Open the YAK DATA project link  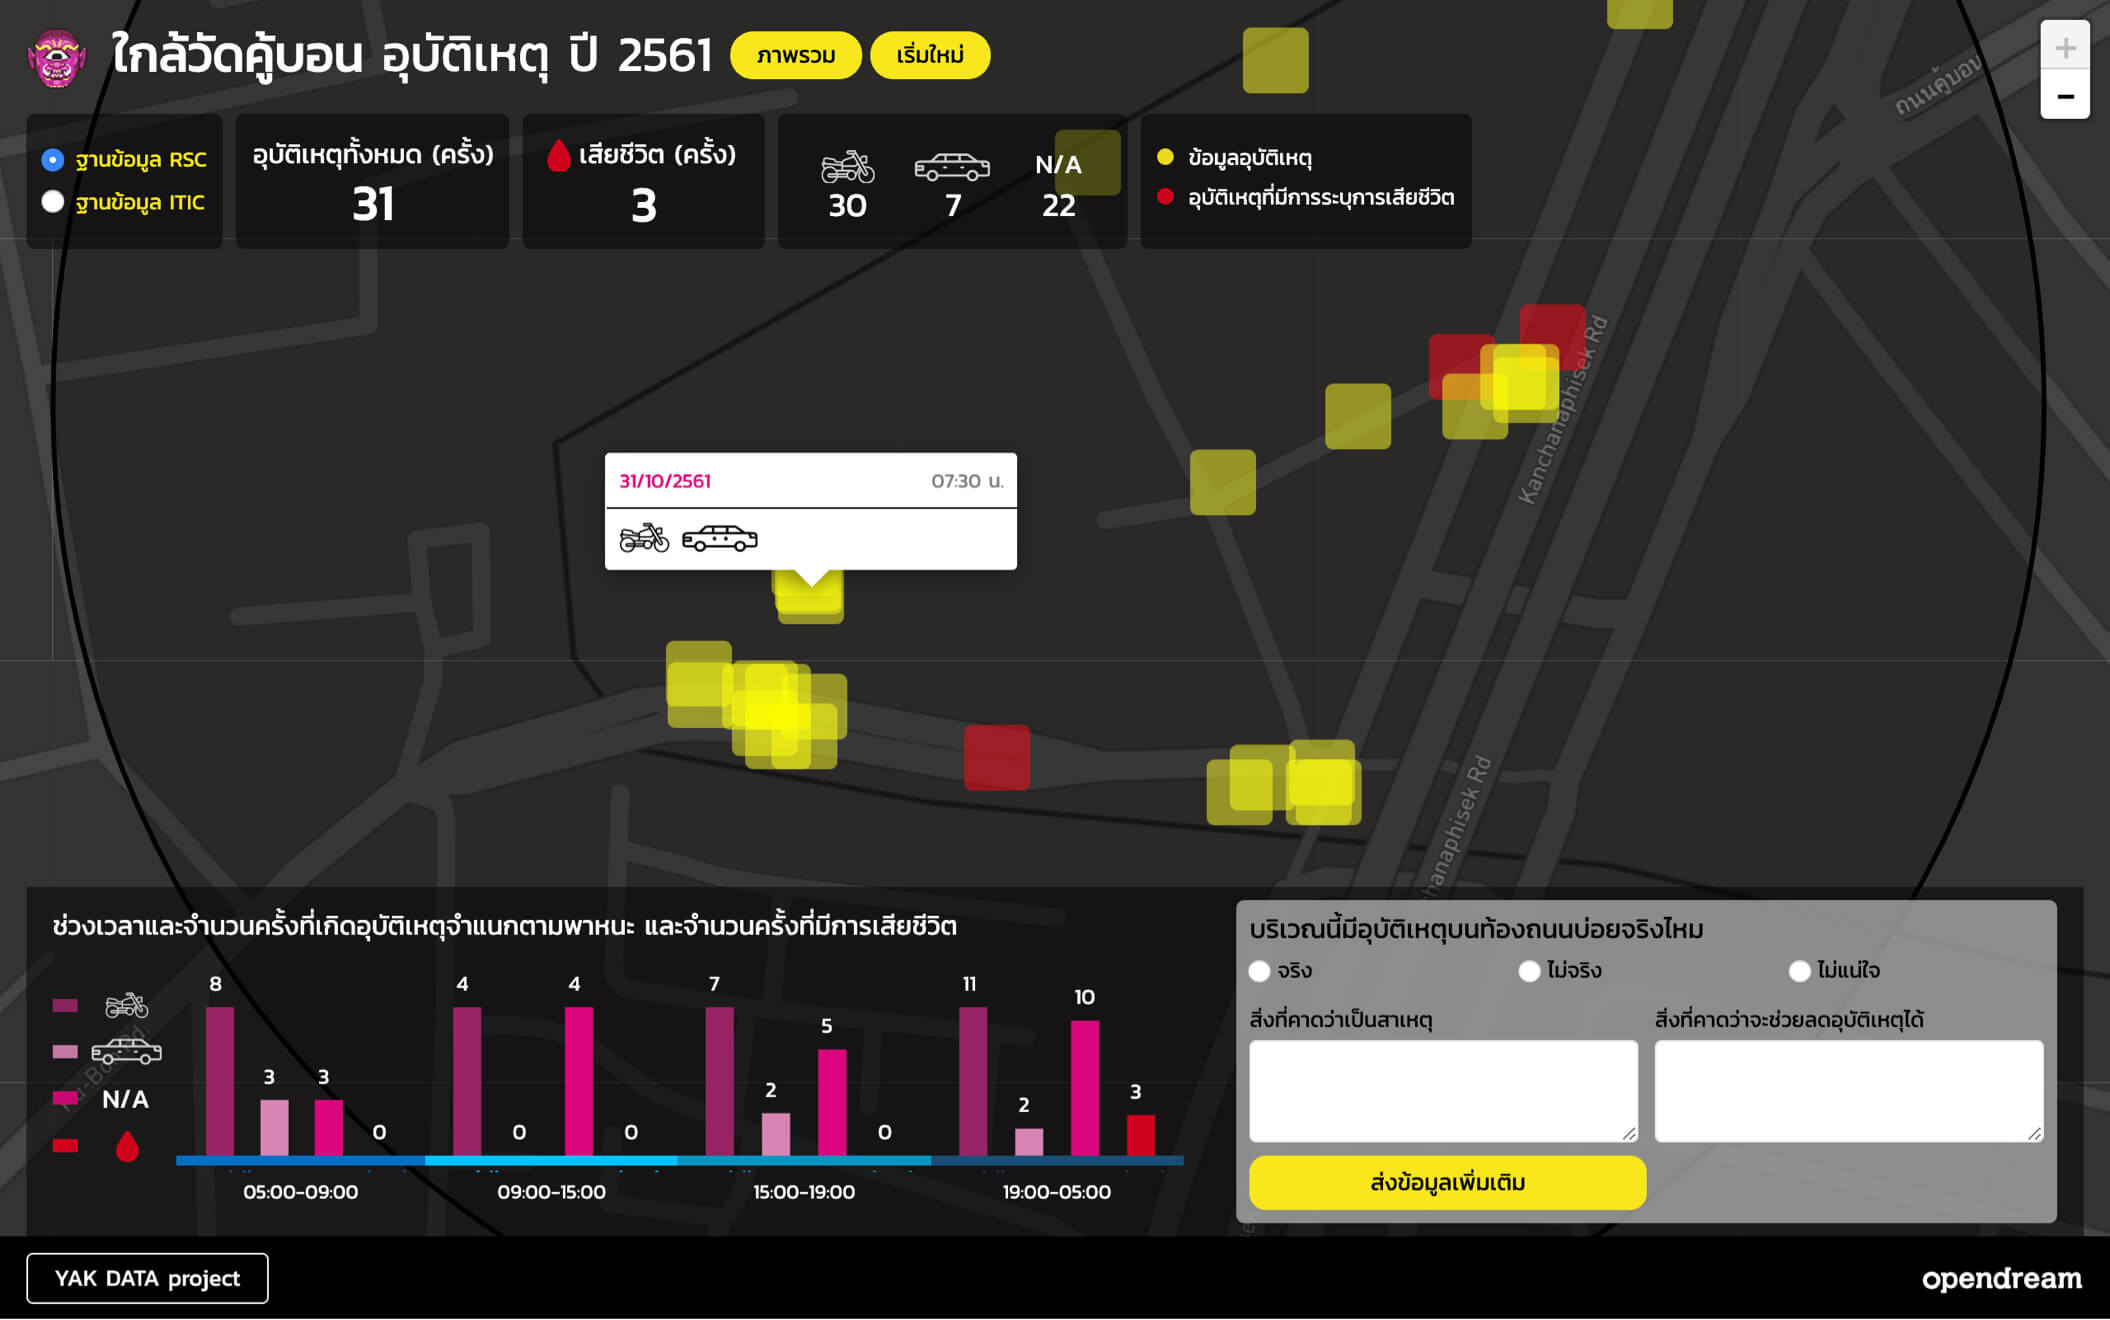tap(147, 1279)
